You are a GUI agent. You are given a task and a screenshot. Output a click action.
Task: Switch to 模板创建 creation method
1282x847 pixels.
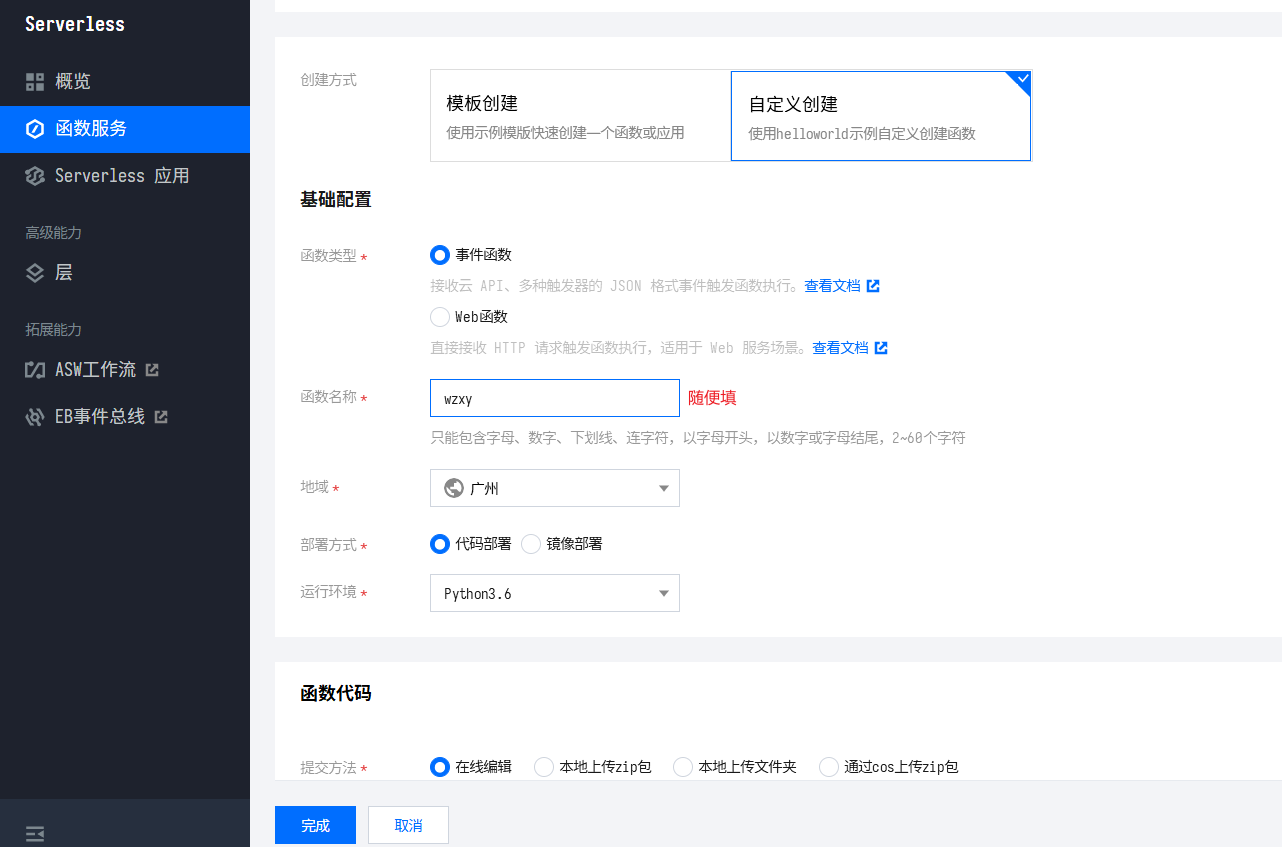click(580, 116)
